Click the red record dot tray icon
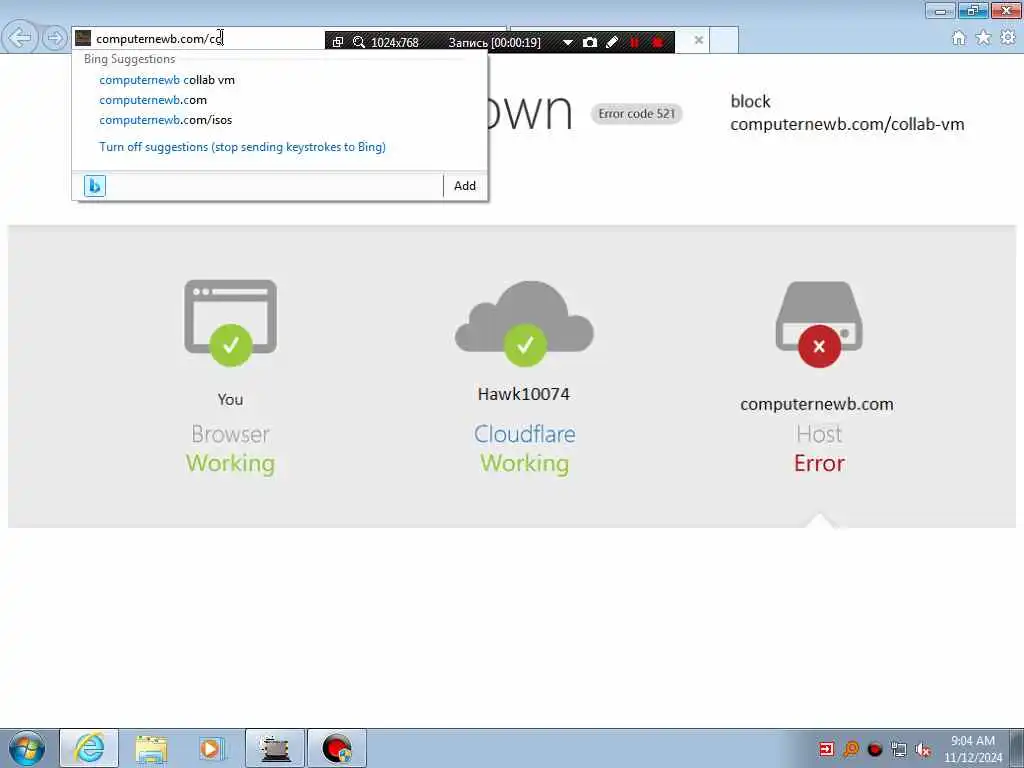 tap(875, 749)
